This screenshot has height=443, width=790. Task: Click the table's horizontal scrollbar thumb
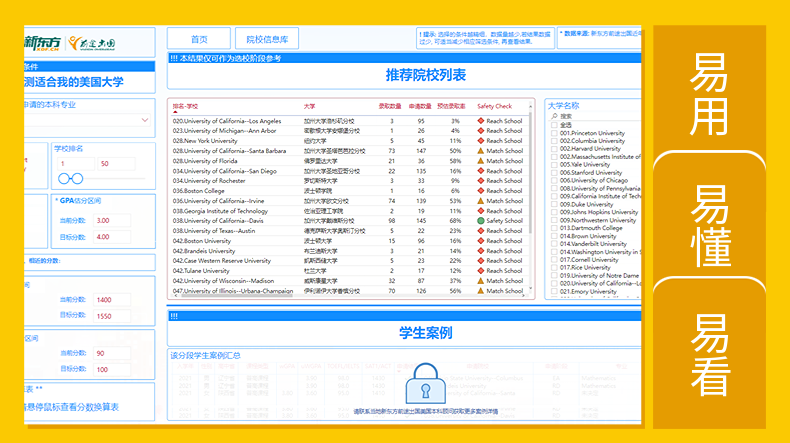coord(237,296)
